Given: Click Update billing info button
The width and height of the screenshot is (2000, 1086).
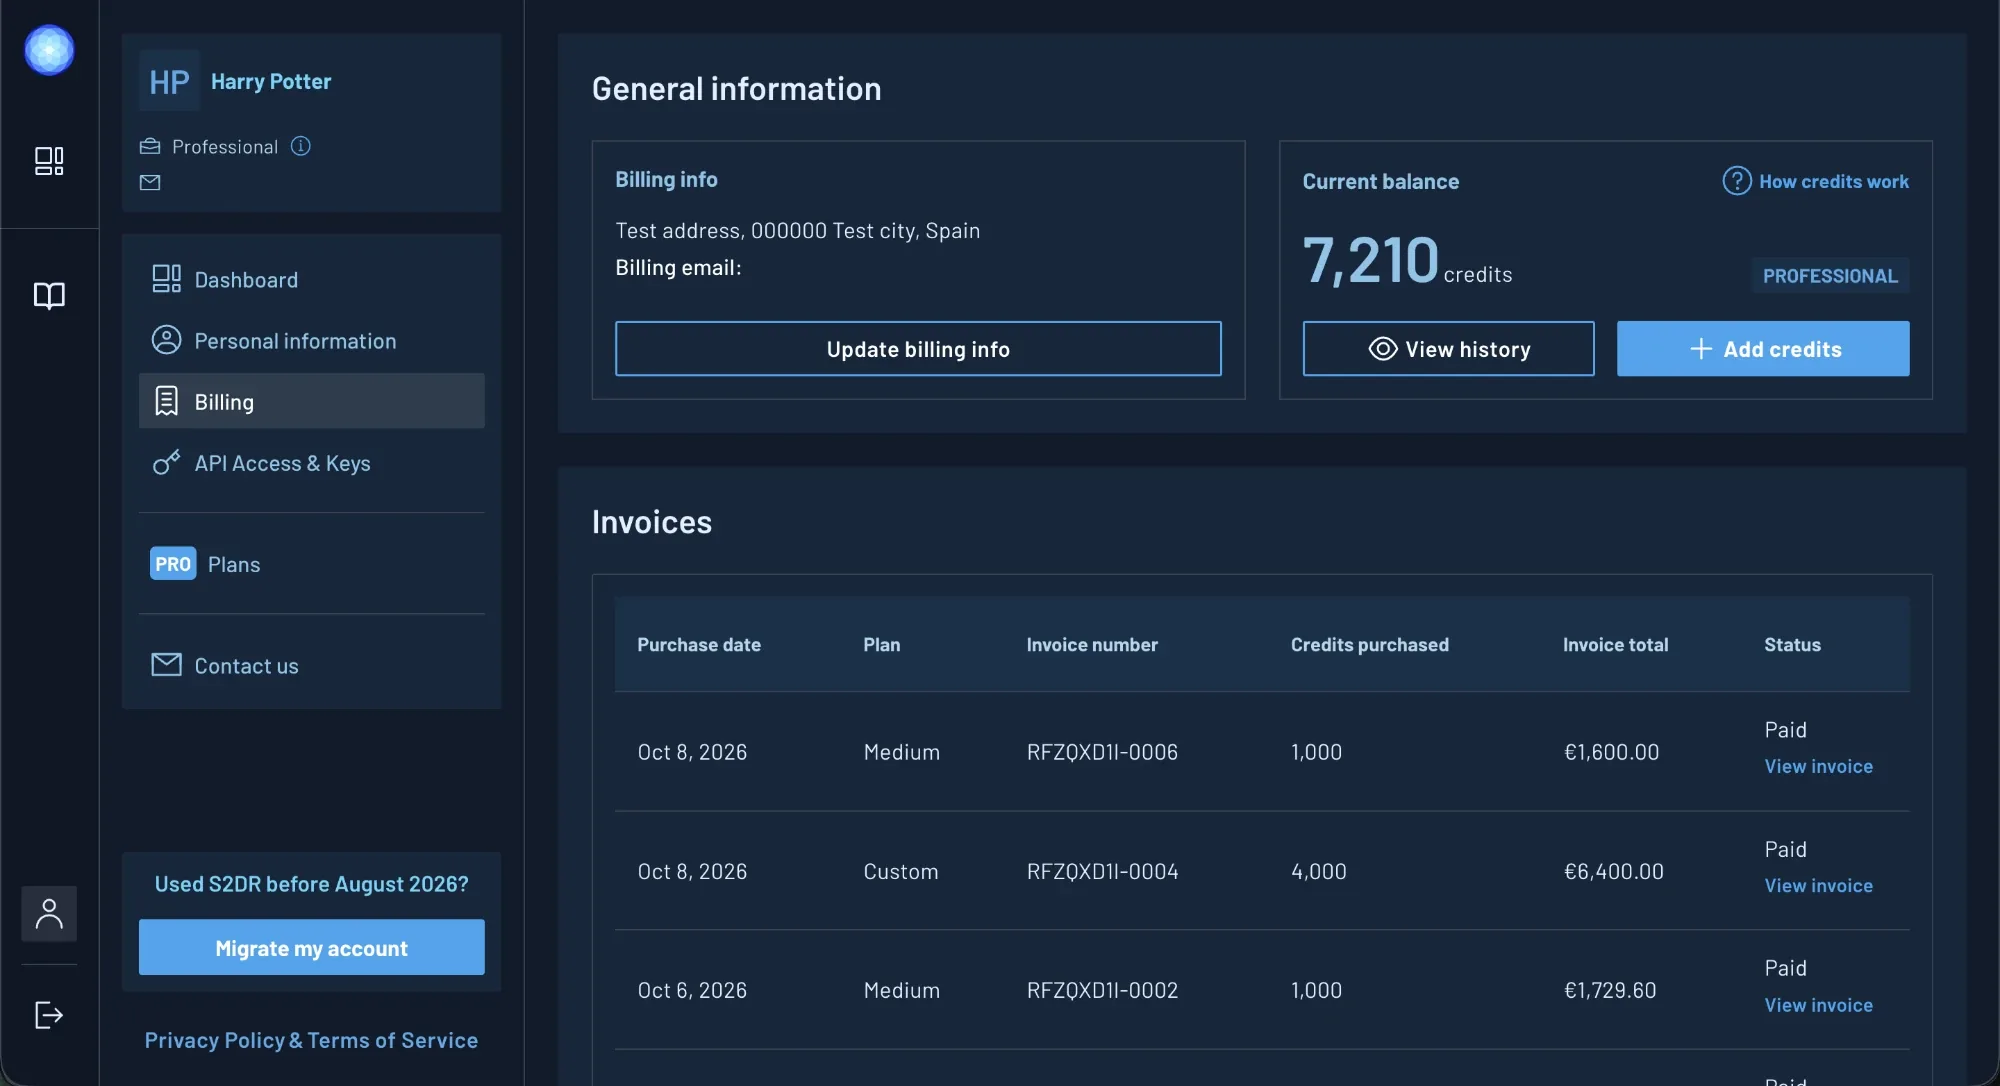Looking at the screenshot, I should (918, 349).
